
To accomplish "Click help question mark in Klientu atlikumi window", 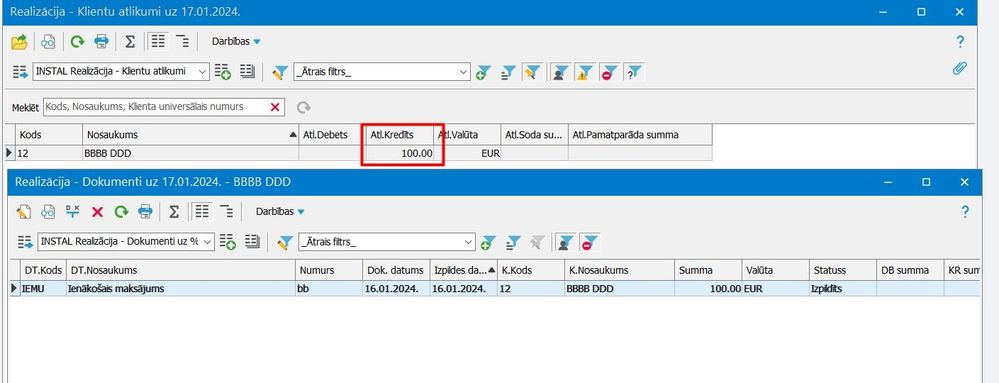I will [960, 42].
